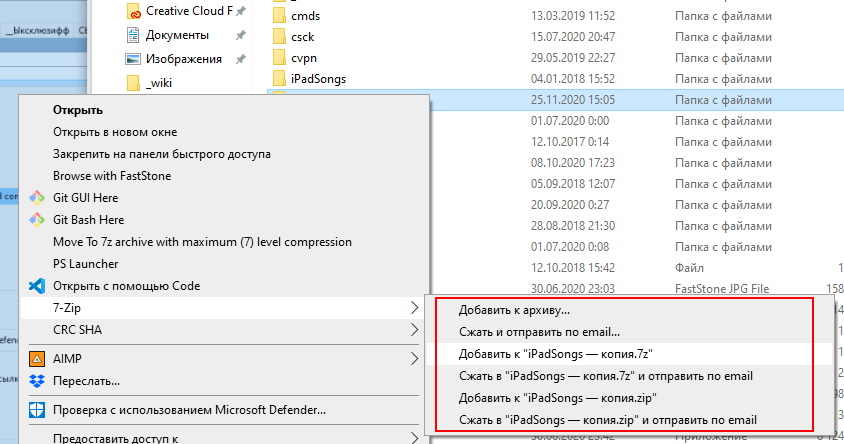This screenshot has height=444, width=844.
Task: Click the Dropbox icon beside Переслать
Action: click(x=37, y=381)
